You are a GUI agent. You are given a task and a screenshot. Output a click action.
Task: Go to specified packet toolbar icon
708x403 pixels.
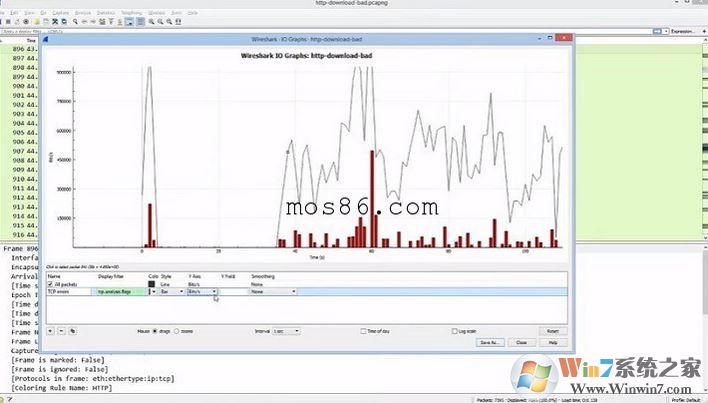[x=102, y=22]
